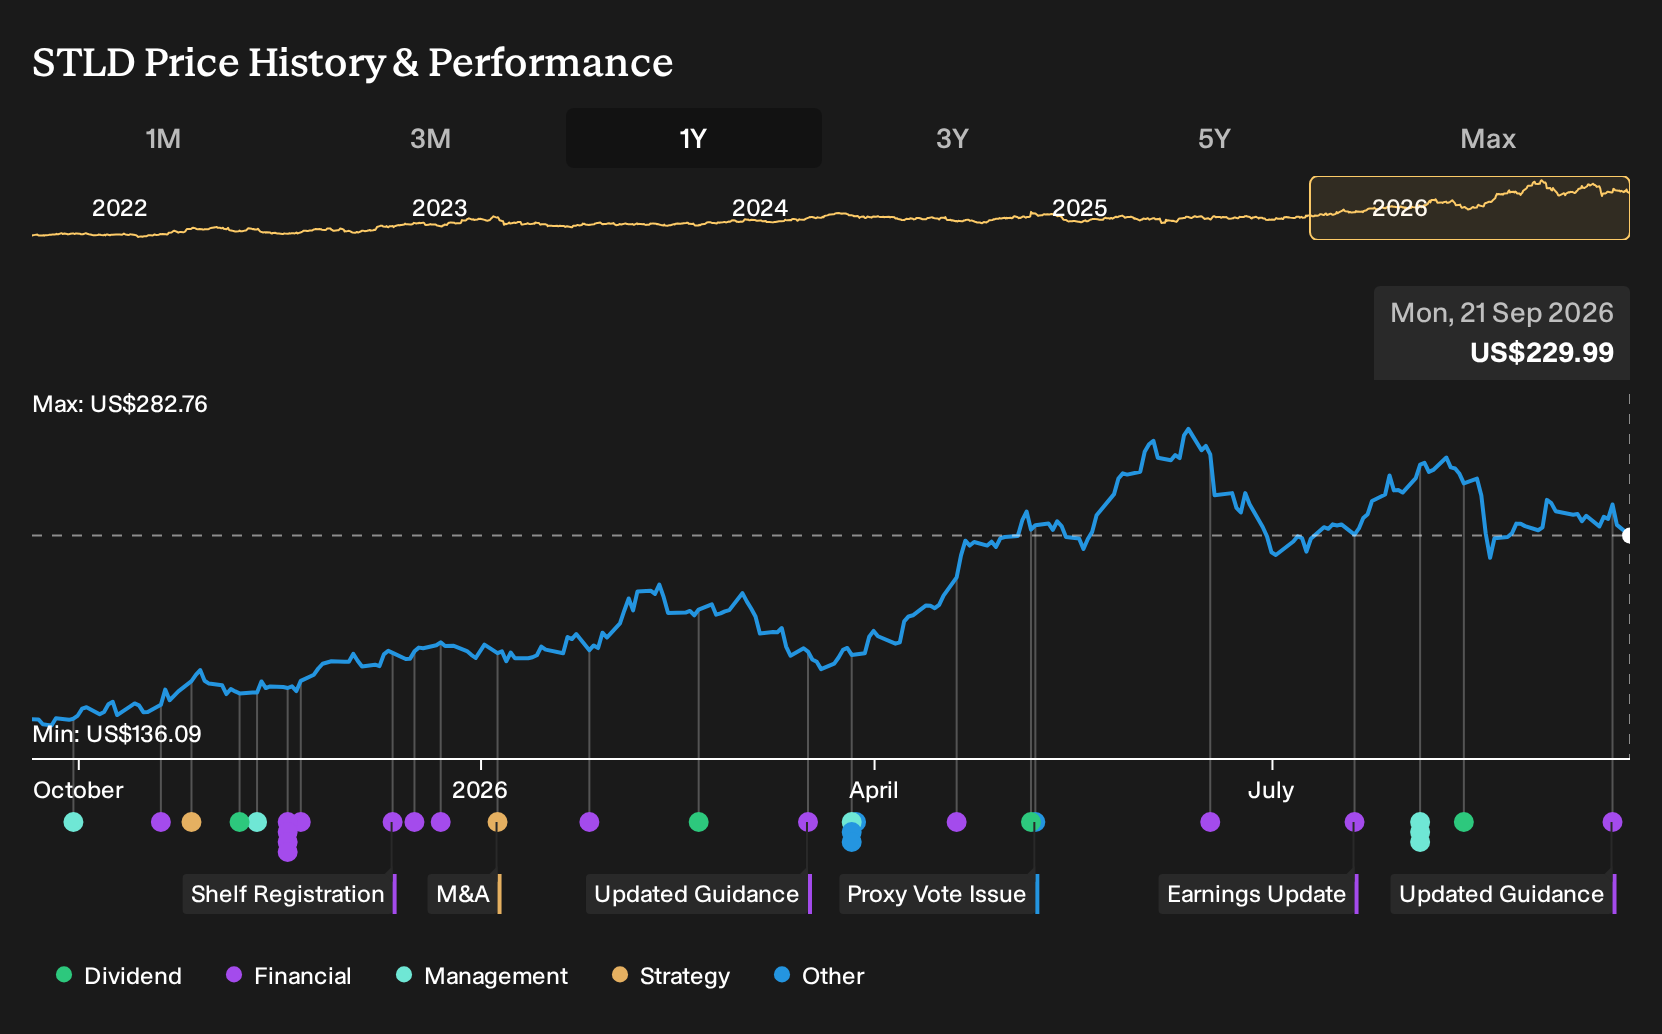Click the July axis label
1662x1034 pixels.
1271,790
